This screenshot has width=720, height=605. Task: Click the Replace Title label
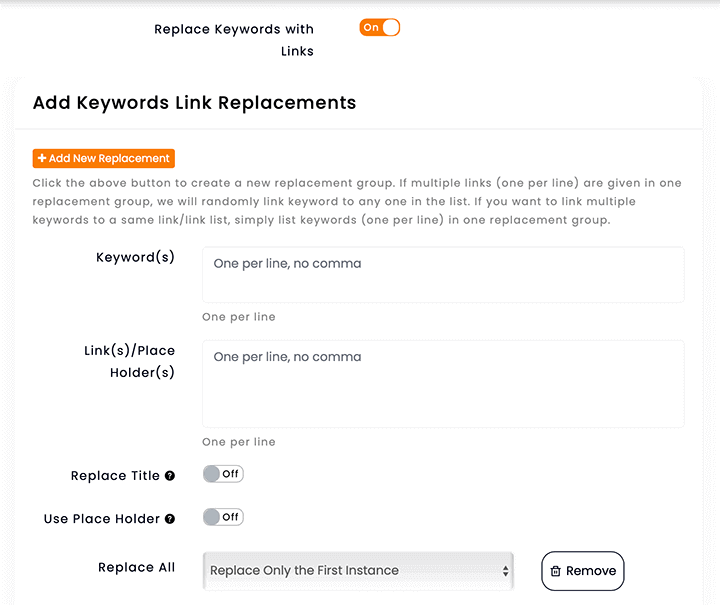tap(115, 476)
